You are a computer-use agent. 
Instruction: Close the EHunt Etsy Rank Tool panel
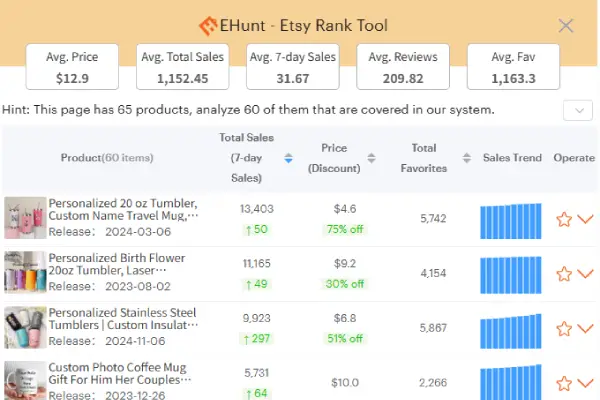pyautogui.click(x=566, y=26)
